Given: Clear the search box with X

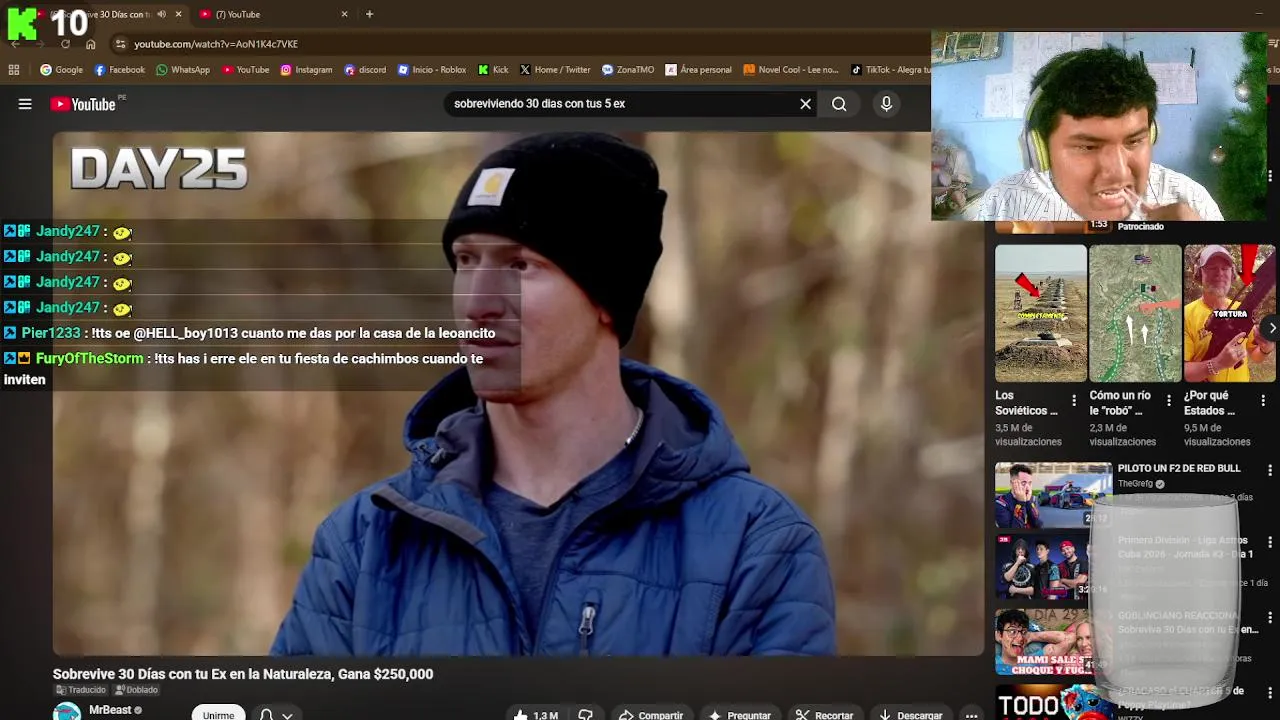Looking at the screenshot, I should coord(805,104).
